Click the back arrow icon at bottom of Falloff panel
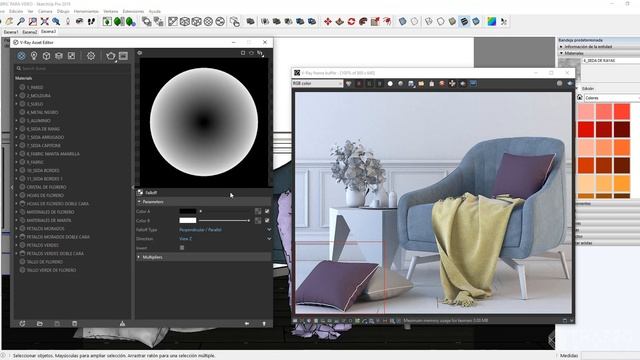Image resolution: width=640 pixels, height=360 pixels. point(247,324)
